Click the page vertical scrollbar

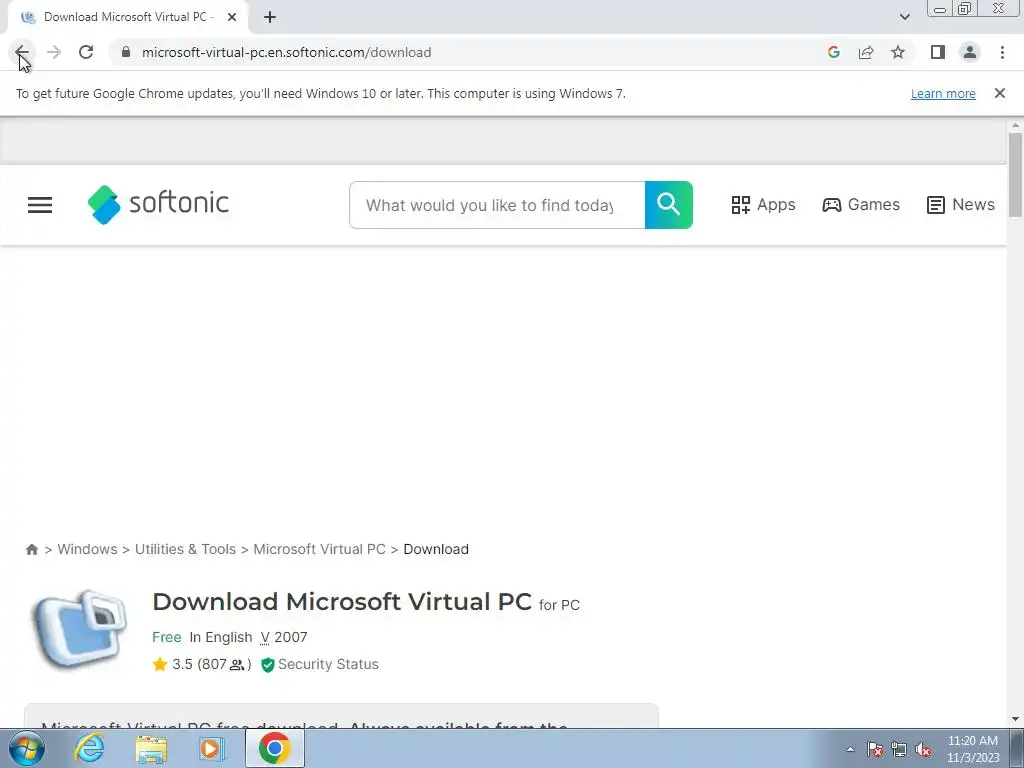tap(1015, 174)
